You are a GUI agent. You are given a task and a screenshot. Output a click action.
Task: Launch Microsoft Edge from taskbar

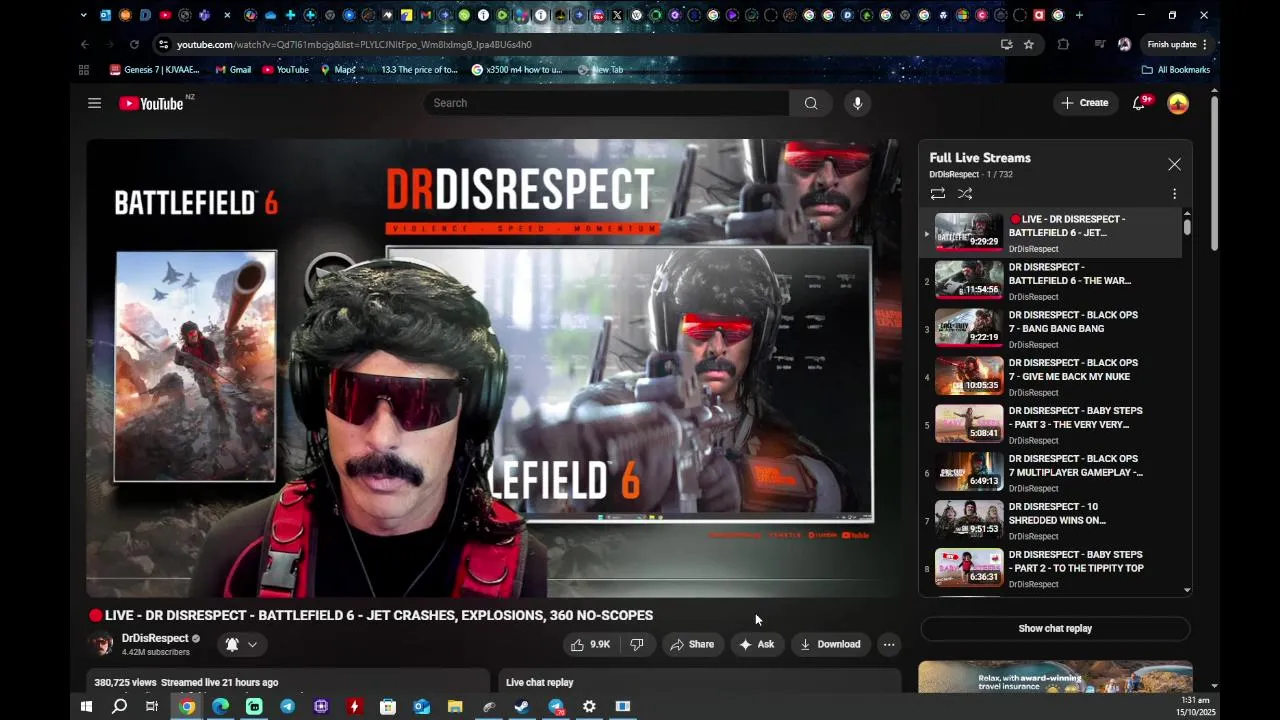point(220,706)
